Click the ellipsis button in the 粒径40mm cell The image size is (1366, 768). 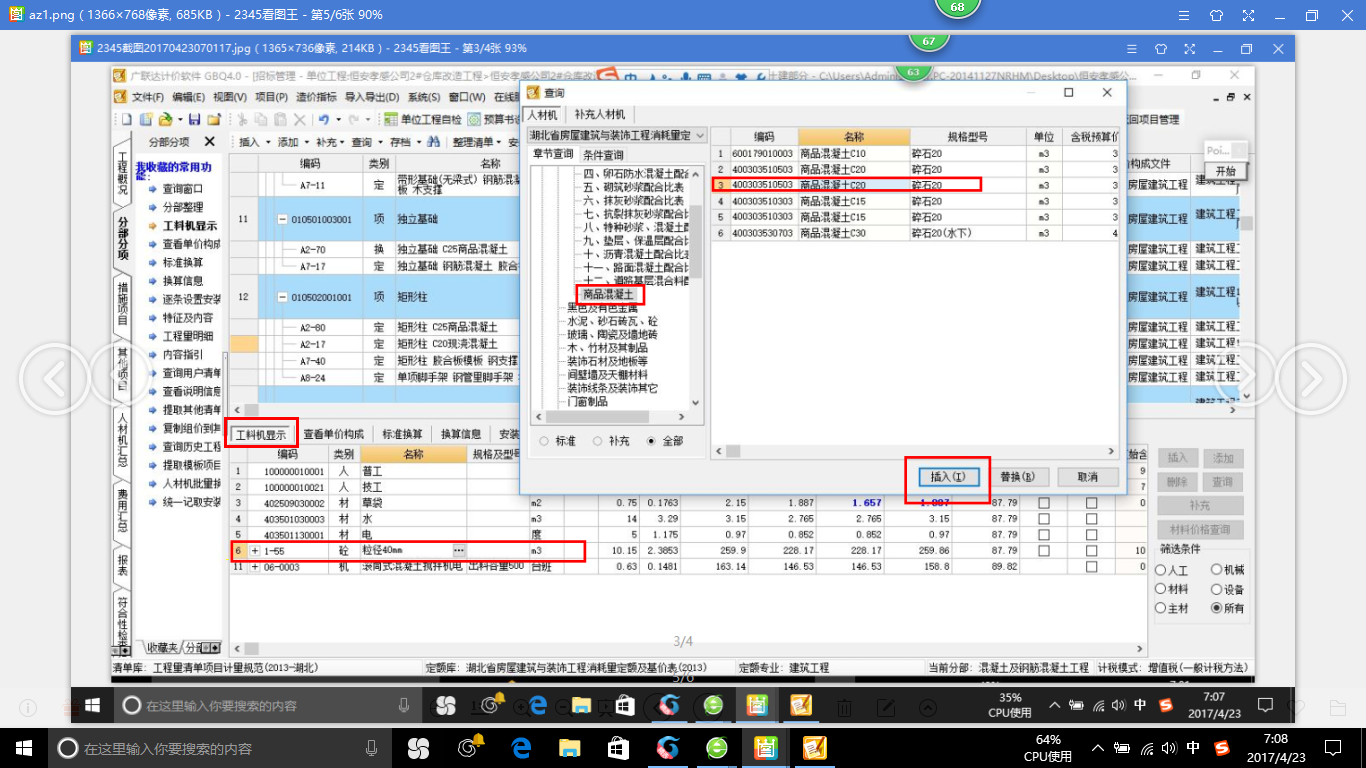pos(459,550)
